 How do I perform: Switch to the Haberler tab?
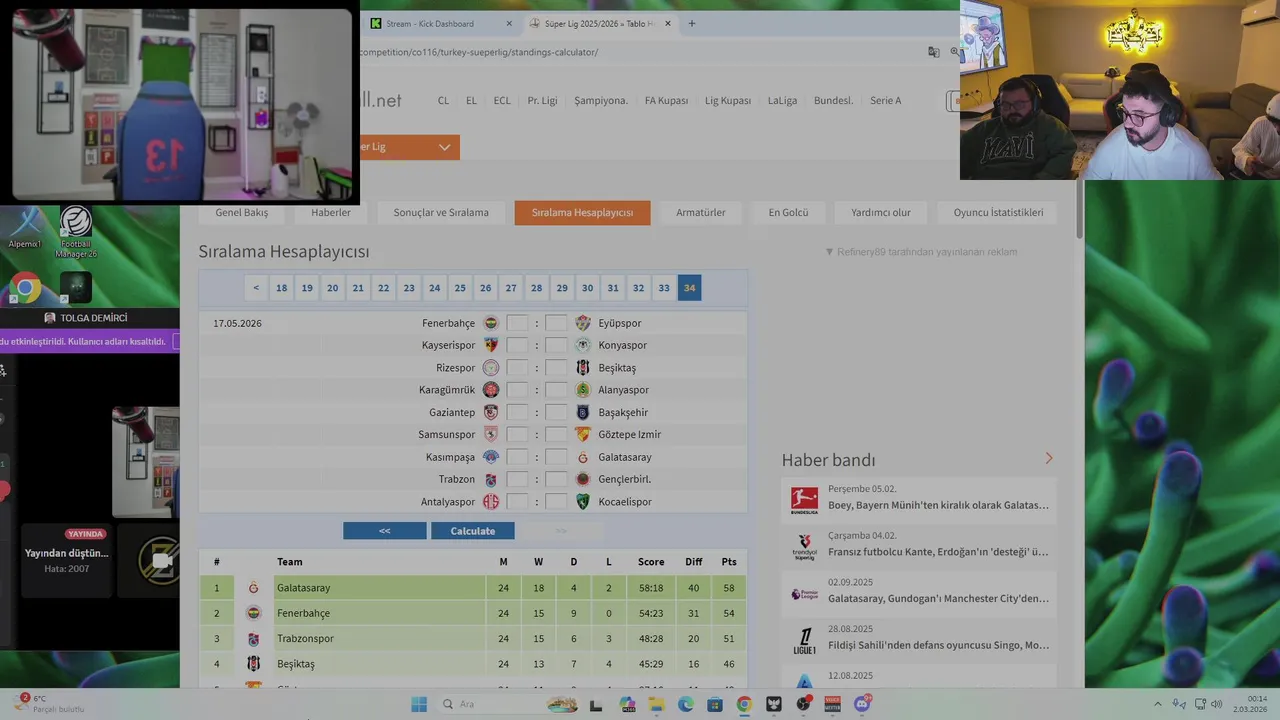[x=330, y=212]
